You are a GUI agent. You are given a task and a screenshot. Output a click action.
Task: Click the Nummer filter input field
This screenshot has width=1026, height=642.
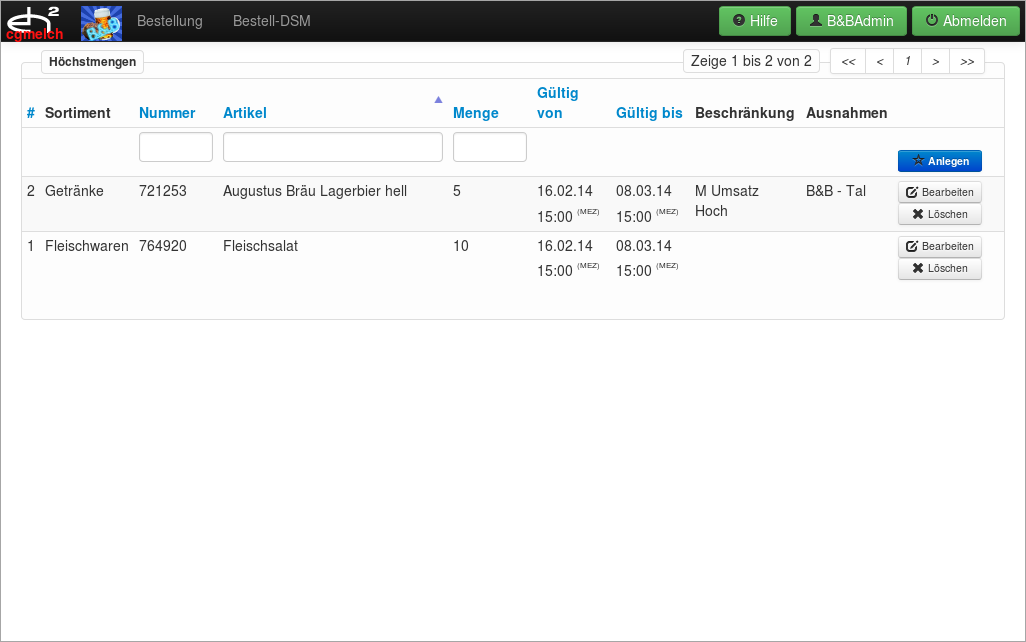click(x=176, y=147)
